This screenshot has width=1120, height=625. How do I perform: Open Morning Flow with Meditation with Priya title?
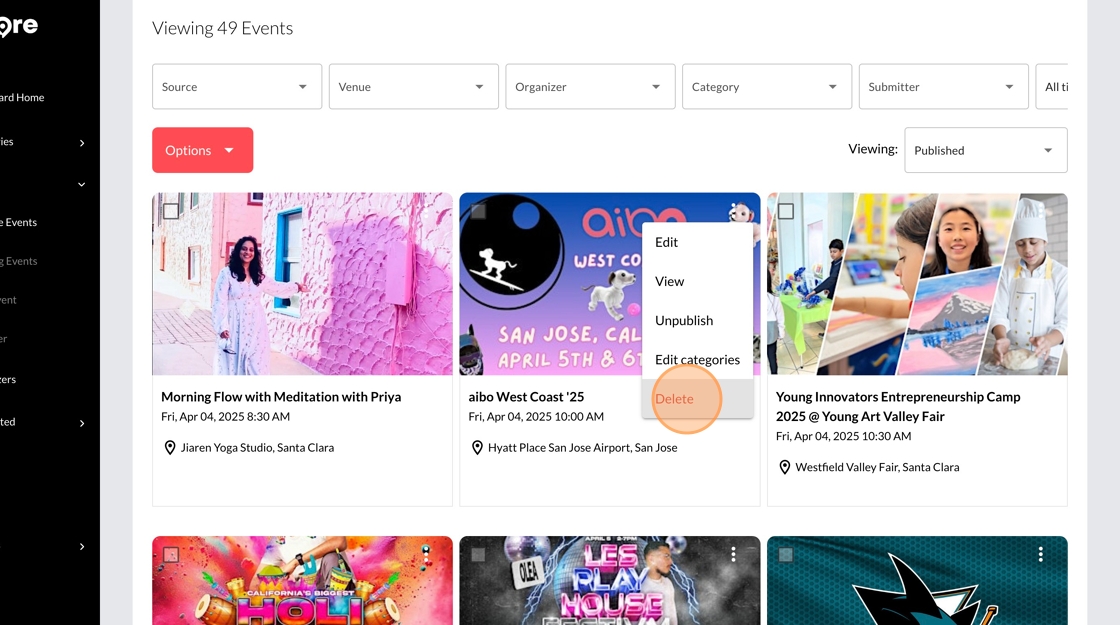(281, 396)
